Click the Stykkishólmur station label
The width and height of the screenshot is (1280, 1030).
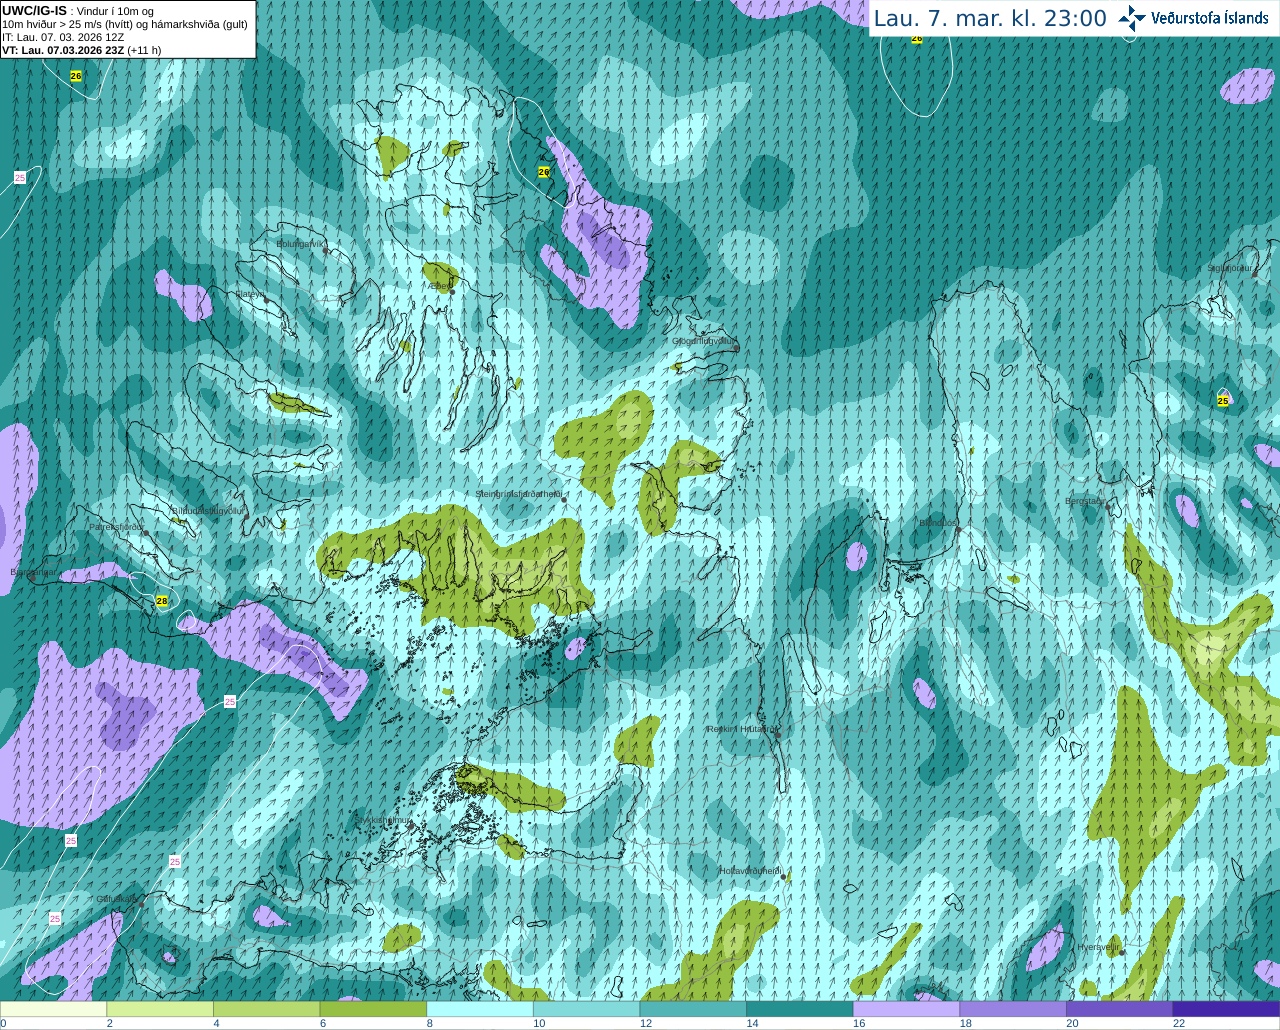383,820
